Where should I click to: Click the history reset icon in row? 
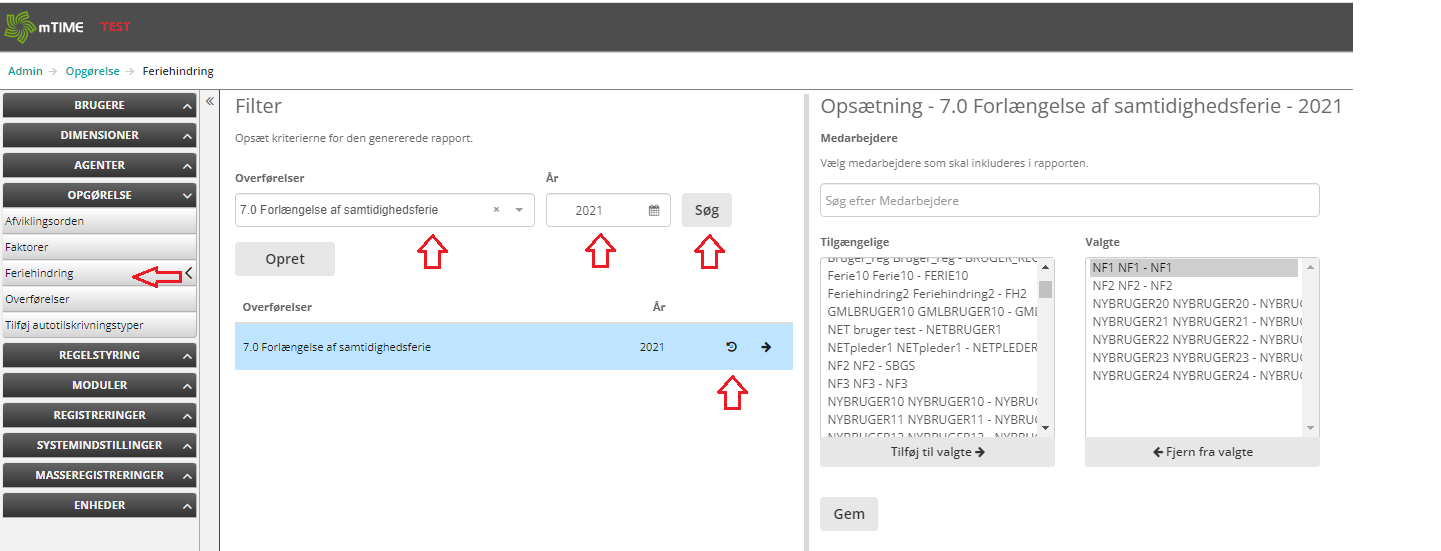tap(731, 347)
